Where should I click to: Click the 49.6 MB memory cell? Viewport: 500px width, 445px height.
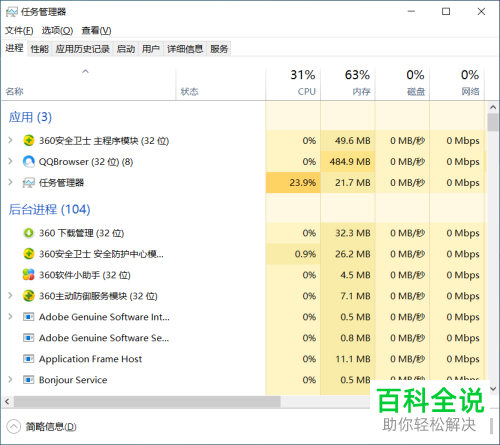point(348,141)
